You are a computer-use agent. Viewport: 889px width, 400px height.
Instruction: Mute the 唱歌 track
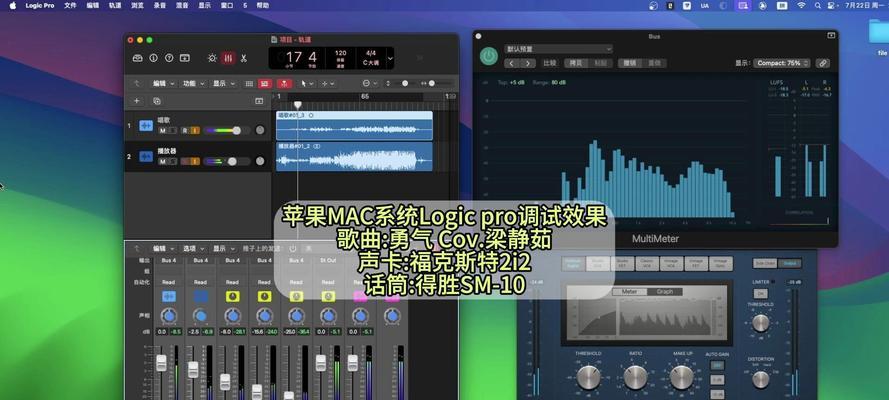(x=163, y=131)
